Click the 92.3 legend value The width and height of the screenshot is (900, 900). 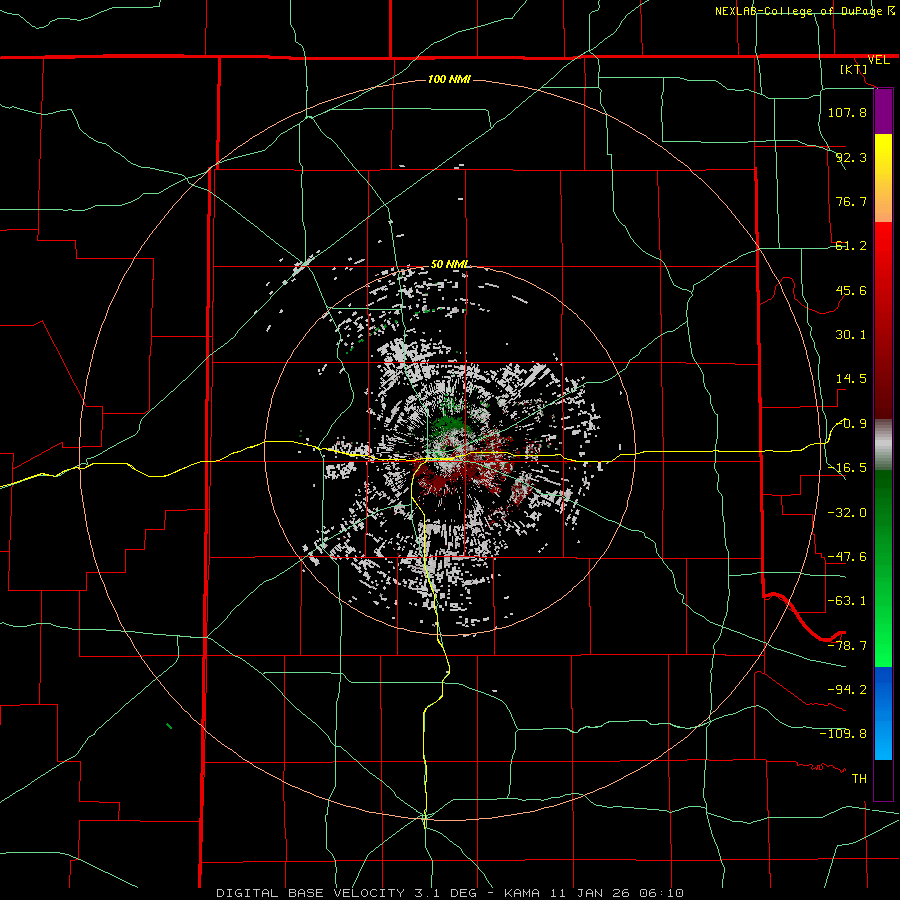(x=851, y=157)
